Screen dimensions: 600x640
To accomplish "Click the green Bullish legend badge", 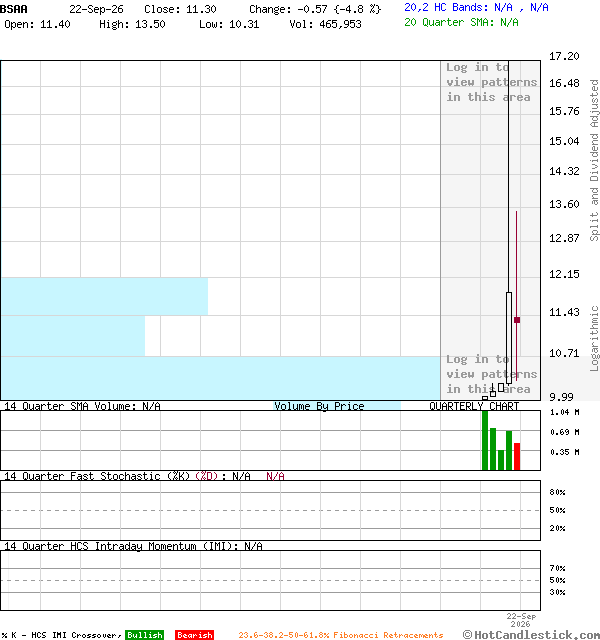I will click(144, 635).
